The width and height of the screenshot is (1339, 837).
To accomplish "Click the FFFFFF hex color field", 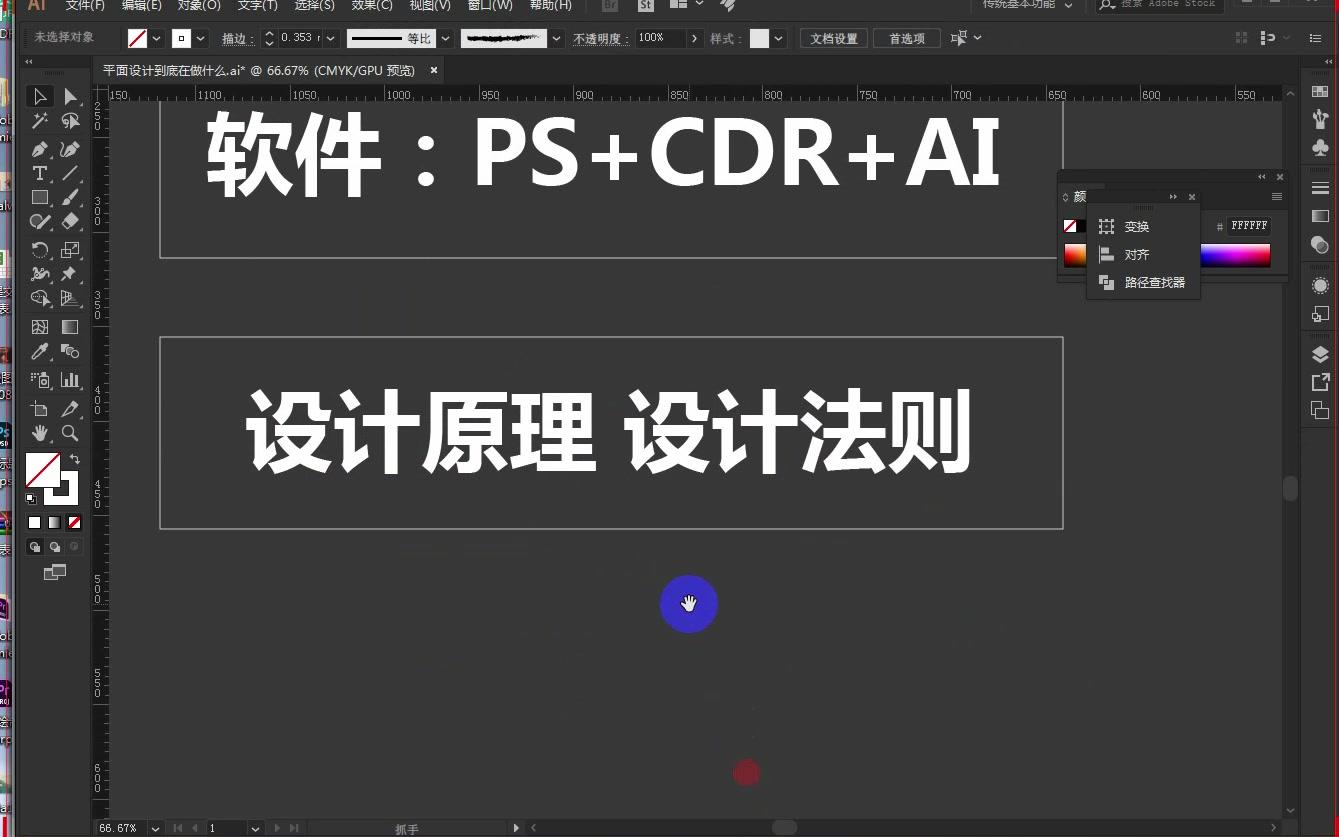I will point(1249,226).
